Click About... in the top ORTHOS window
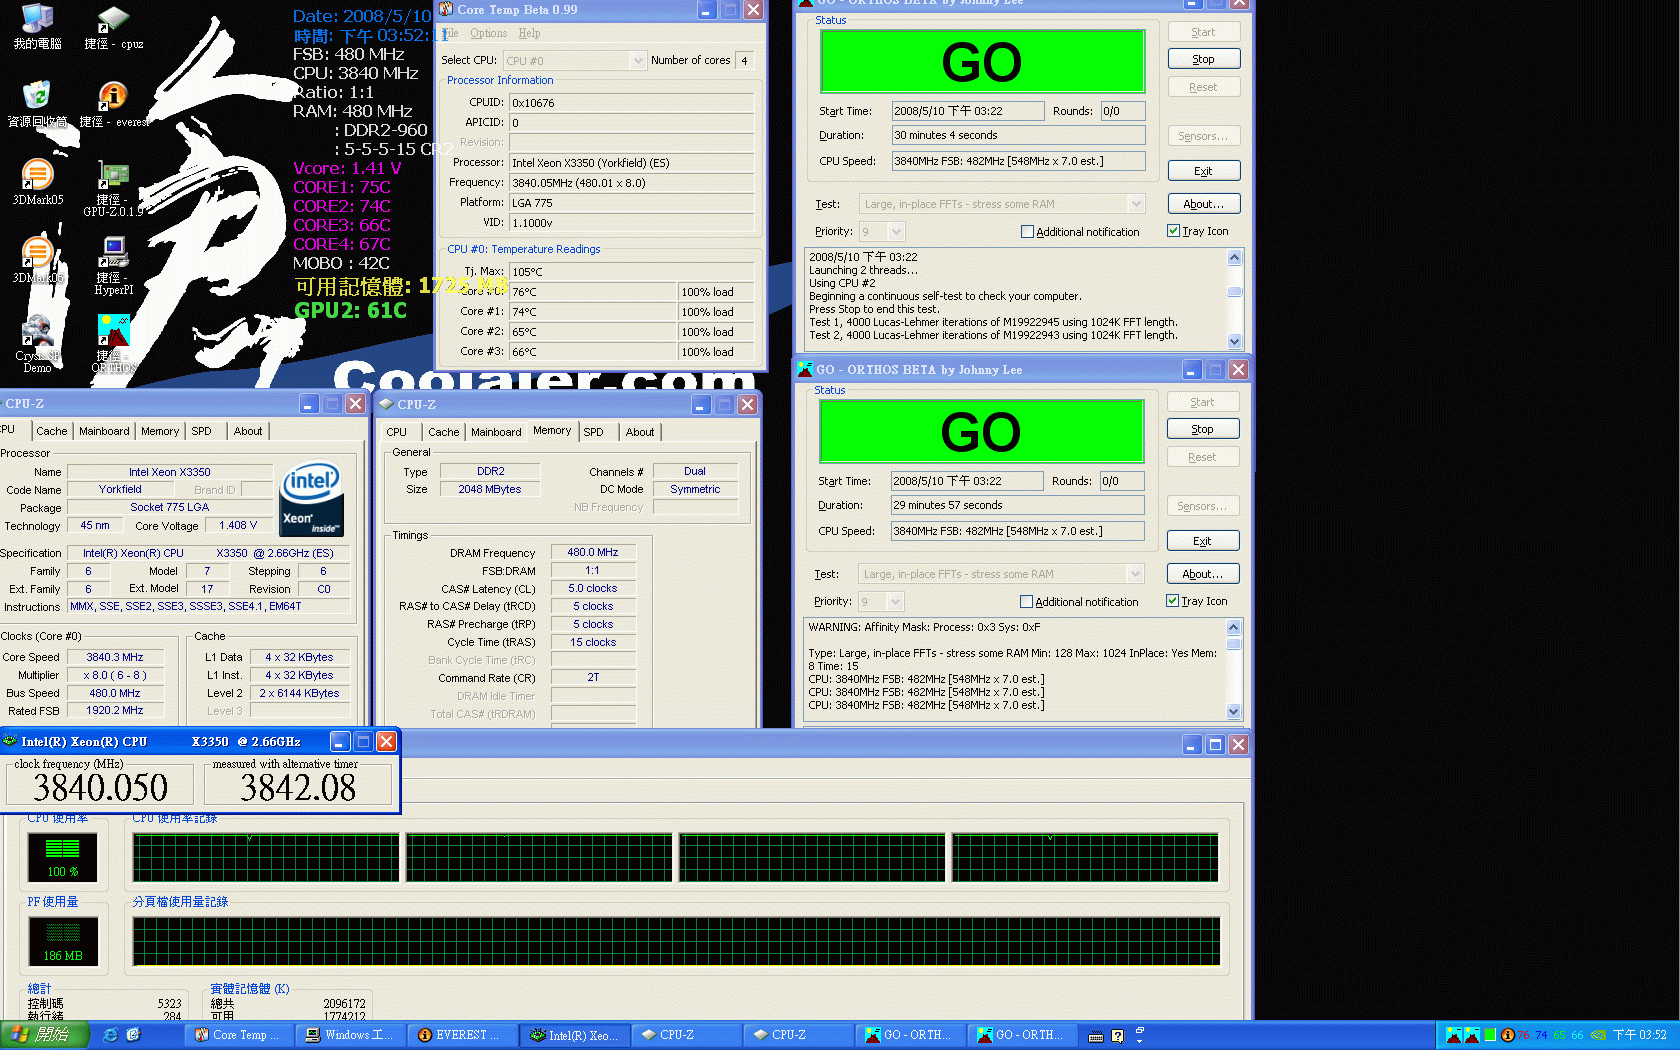Screen dimensions: 1680x1050 tap(1204, 204)
